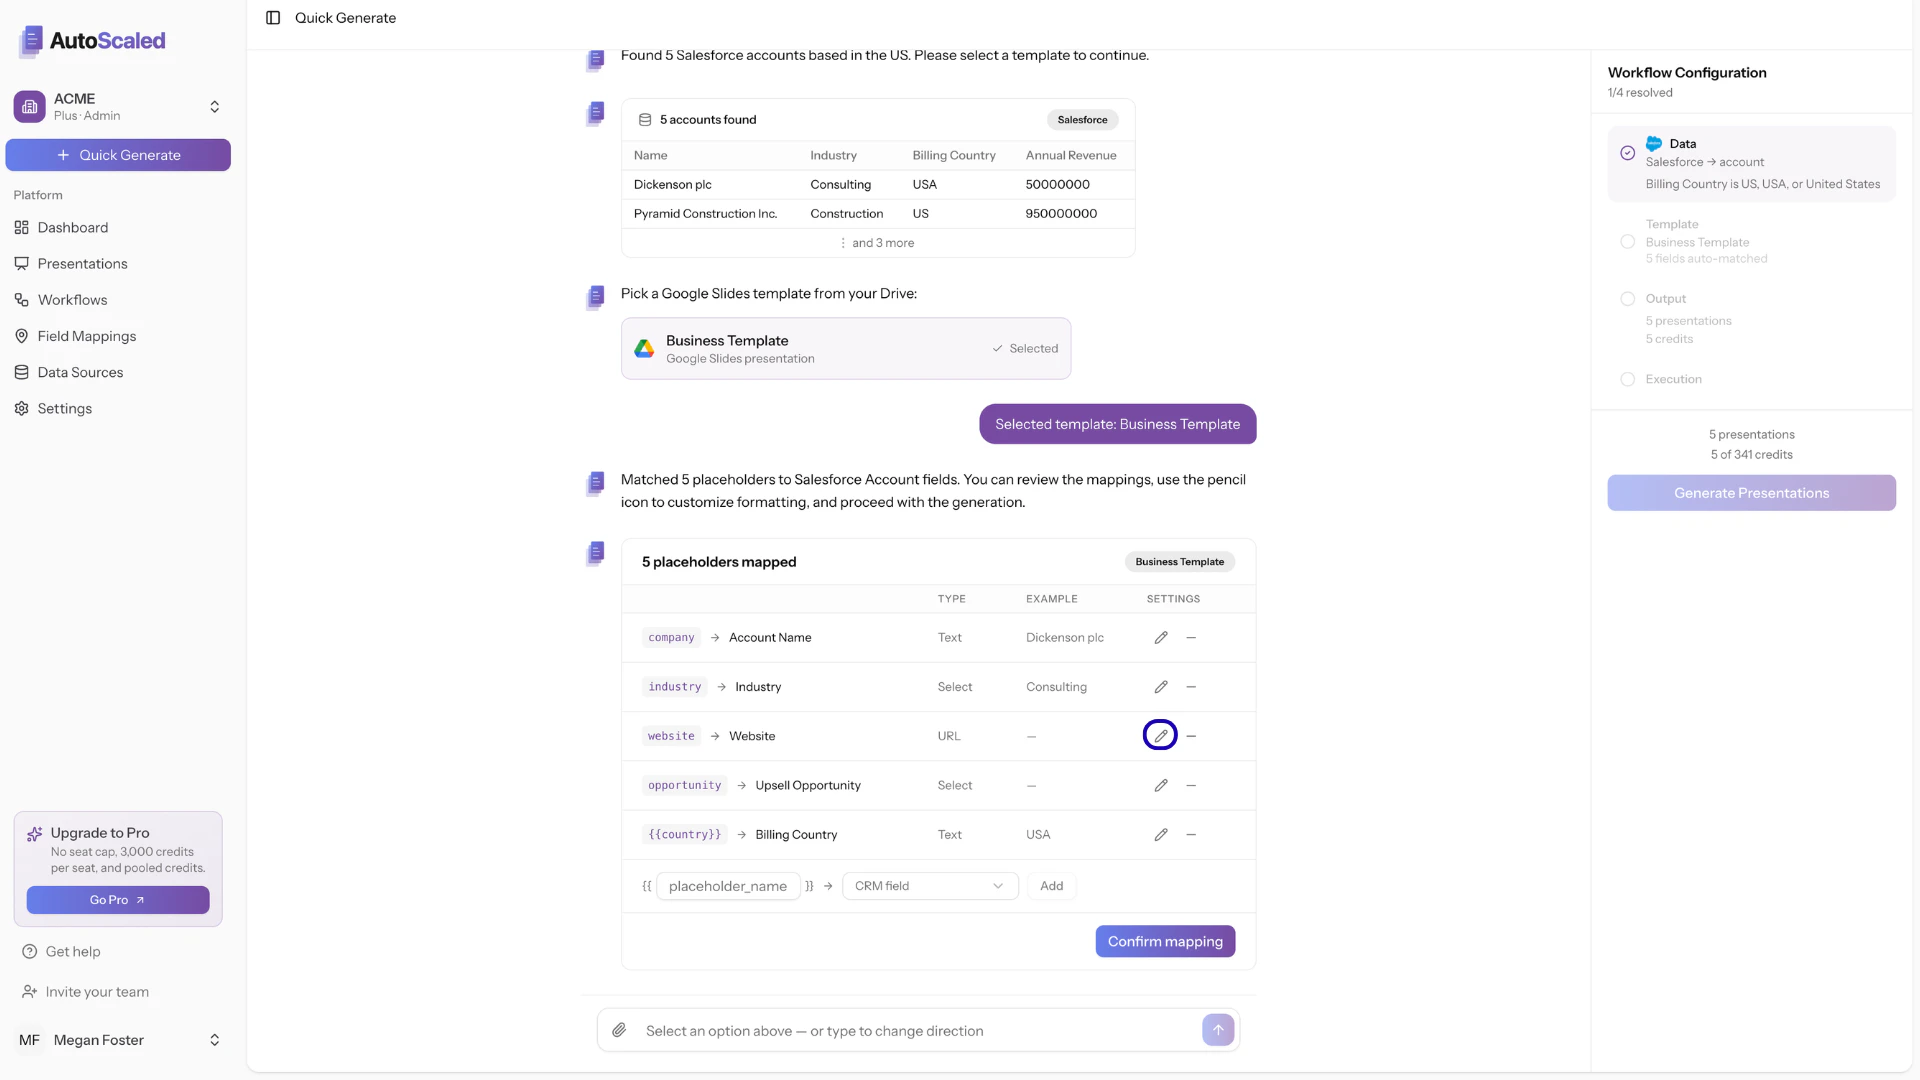
Task: Open the CRM field dropdown
Action: (x=929, y=886)
